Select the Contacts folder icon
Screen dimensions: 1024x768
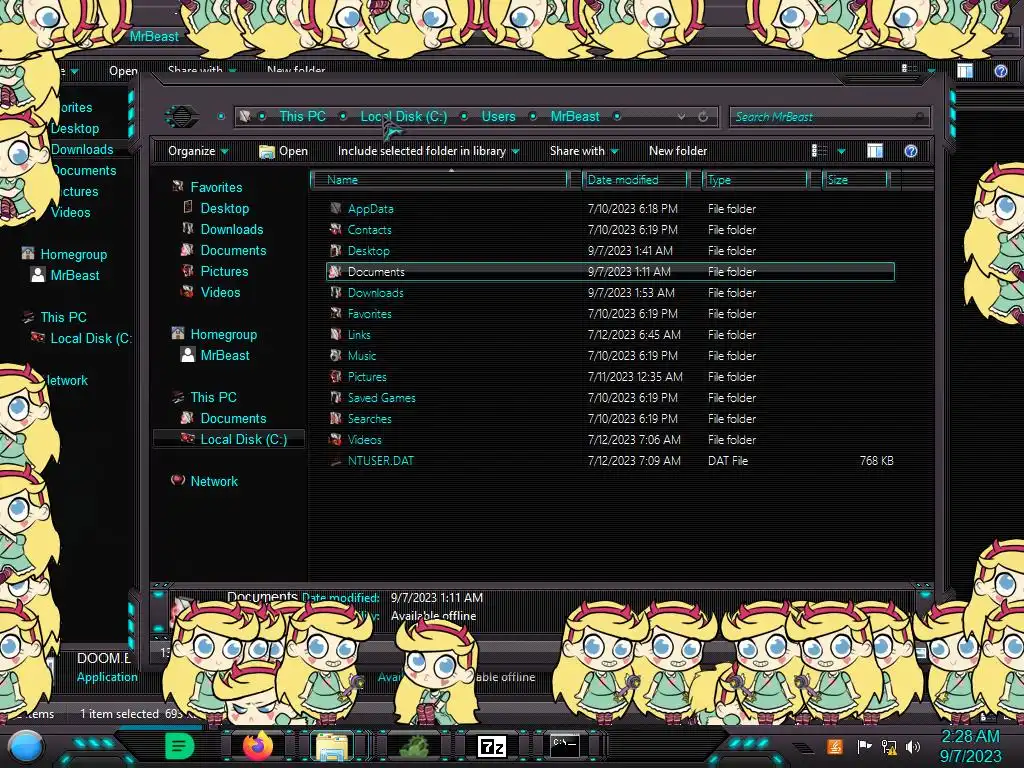pos(336,230)
